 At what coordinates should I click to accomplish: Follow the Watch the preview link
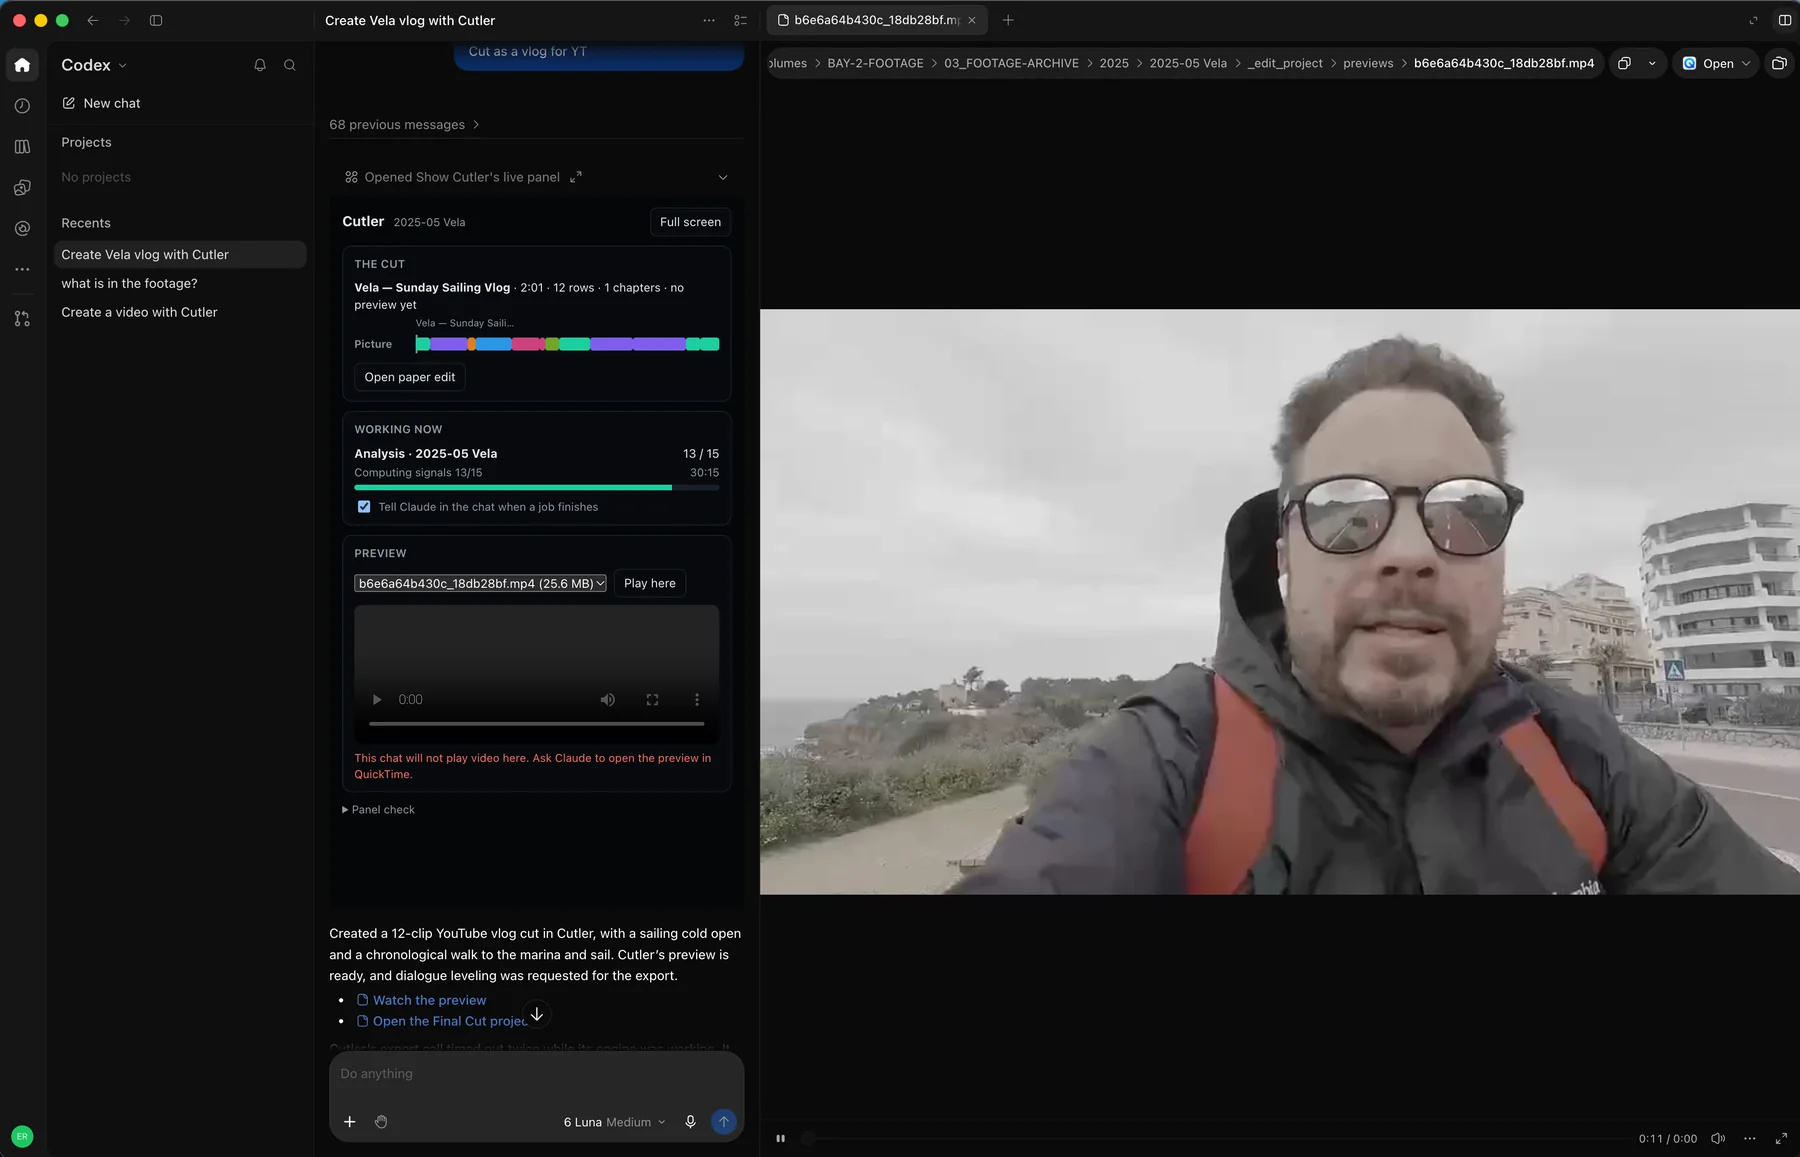click(x=430, y=1000)
